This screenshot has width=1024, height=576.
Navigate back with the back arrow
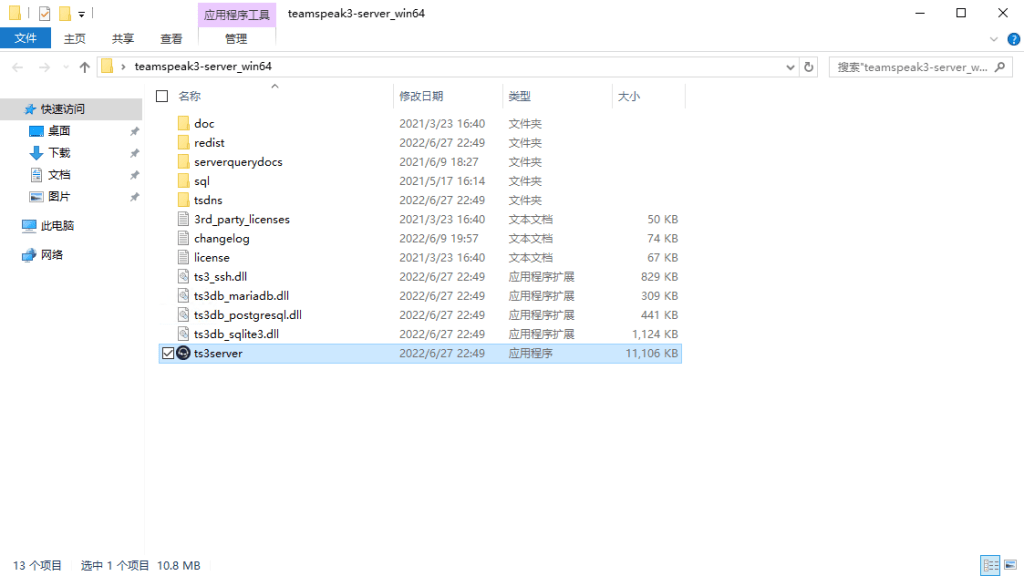(x=17, y=68)
